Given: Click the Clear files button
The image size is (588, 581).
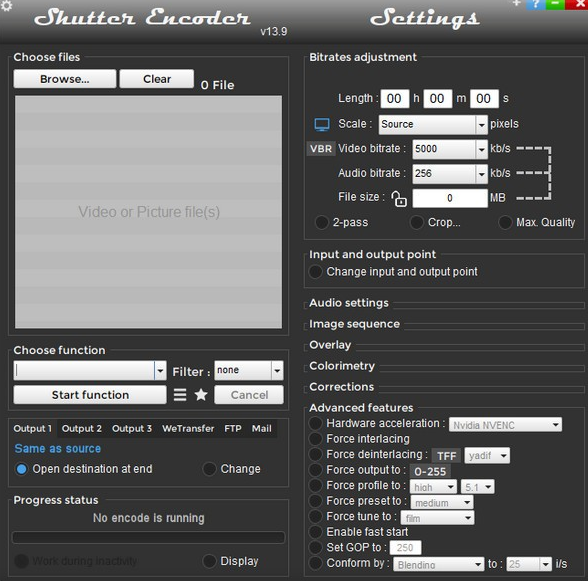Looking at the screenshot, I should pos(157,79).
